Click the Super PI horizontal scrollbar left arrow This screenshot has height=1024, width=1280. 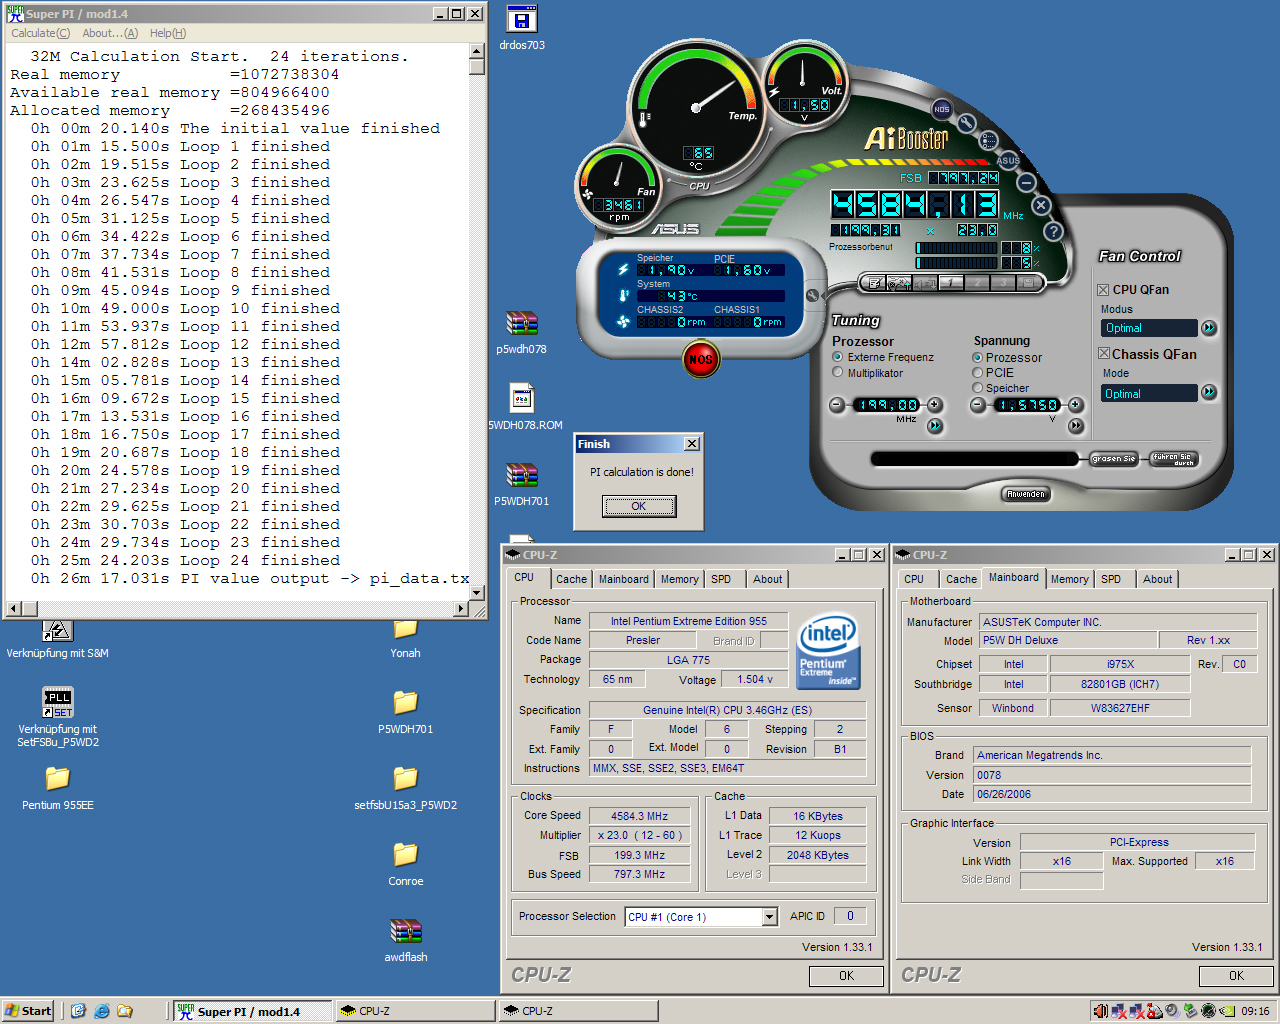14,608
